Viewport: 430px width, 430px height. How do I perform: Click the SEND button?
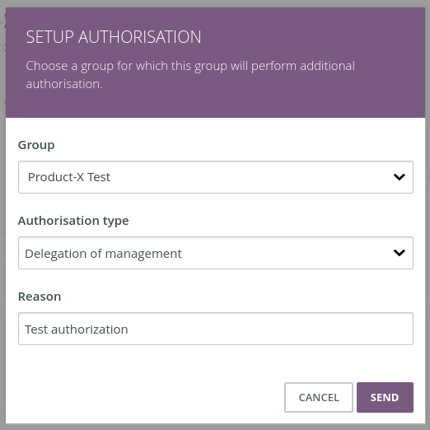pyautogui.click(x=385, y=397)
